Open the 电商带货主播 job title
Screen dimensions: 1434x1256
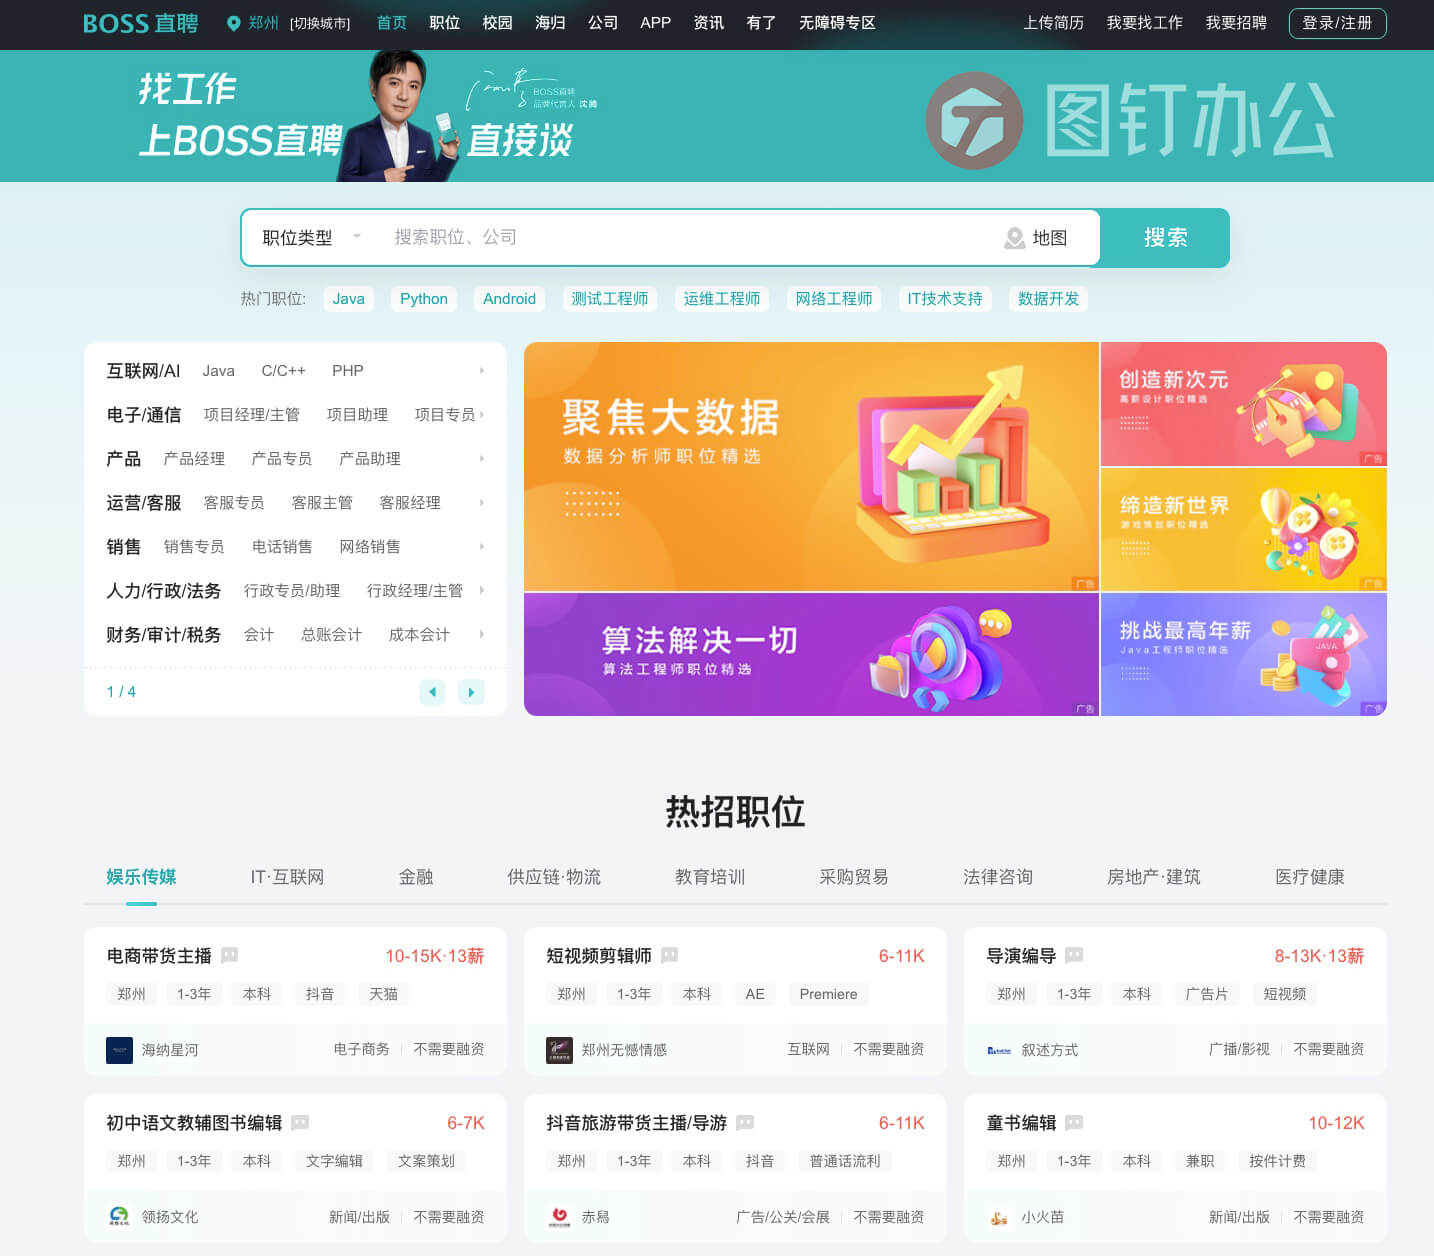pyautogui.click(x=159, y=956)
